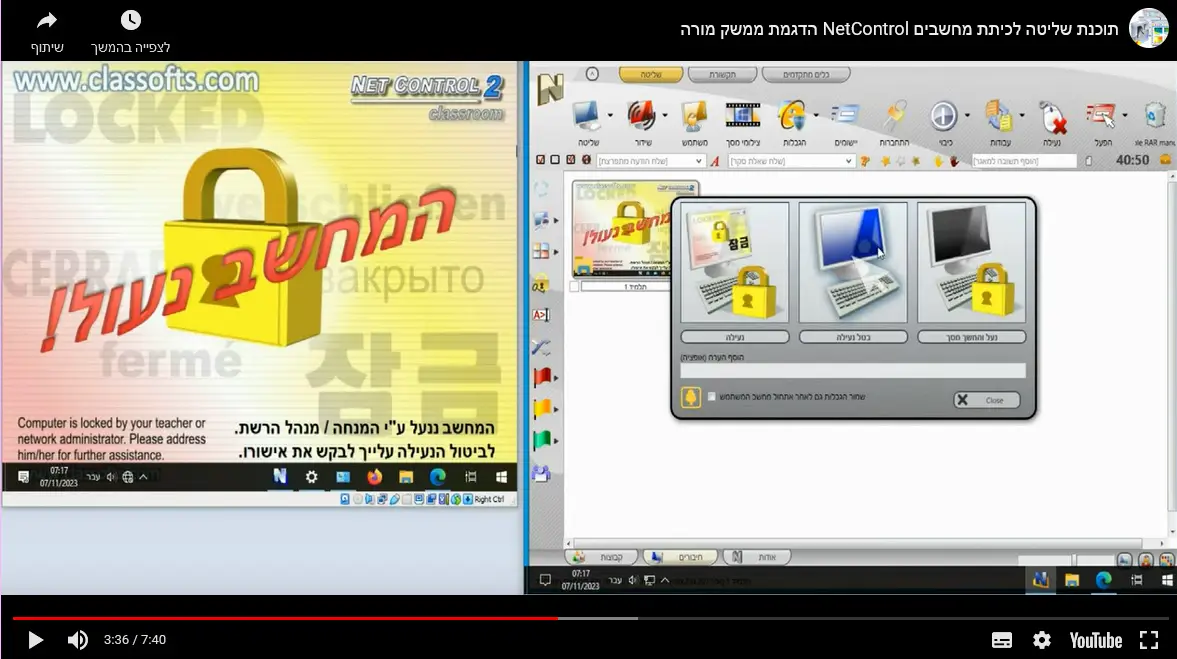Open the הגבלות restrictions dropdown arrow
Image resolution: width=1177 pixels, height=659 pixels.
point(816,116)
